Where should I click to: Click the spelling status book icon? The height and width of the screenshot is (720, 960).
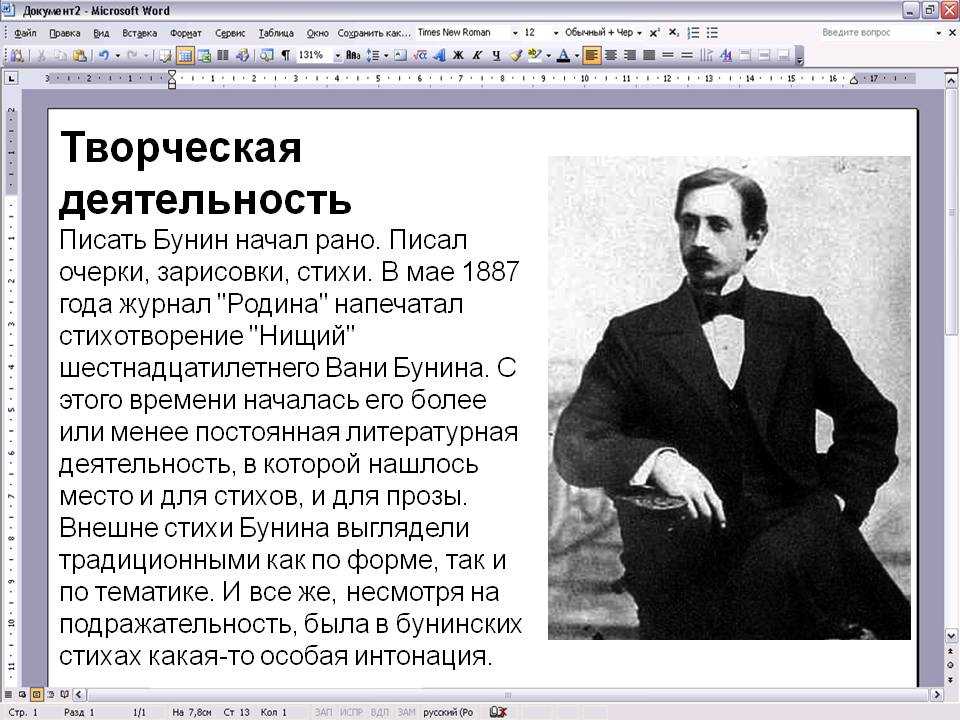pos(498,712)
